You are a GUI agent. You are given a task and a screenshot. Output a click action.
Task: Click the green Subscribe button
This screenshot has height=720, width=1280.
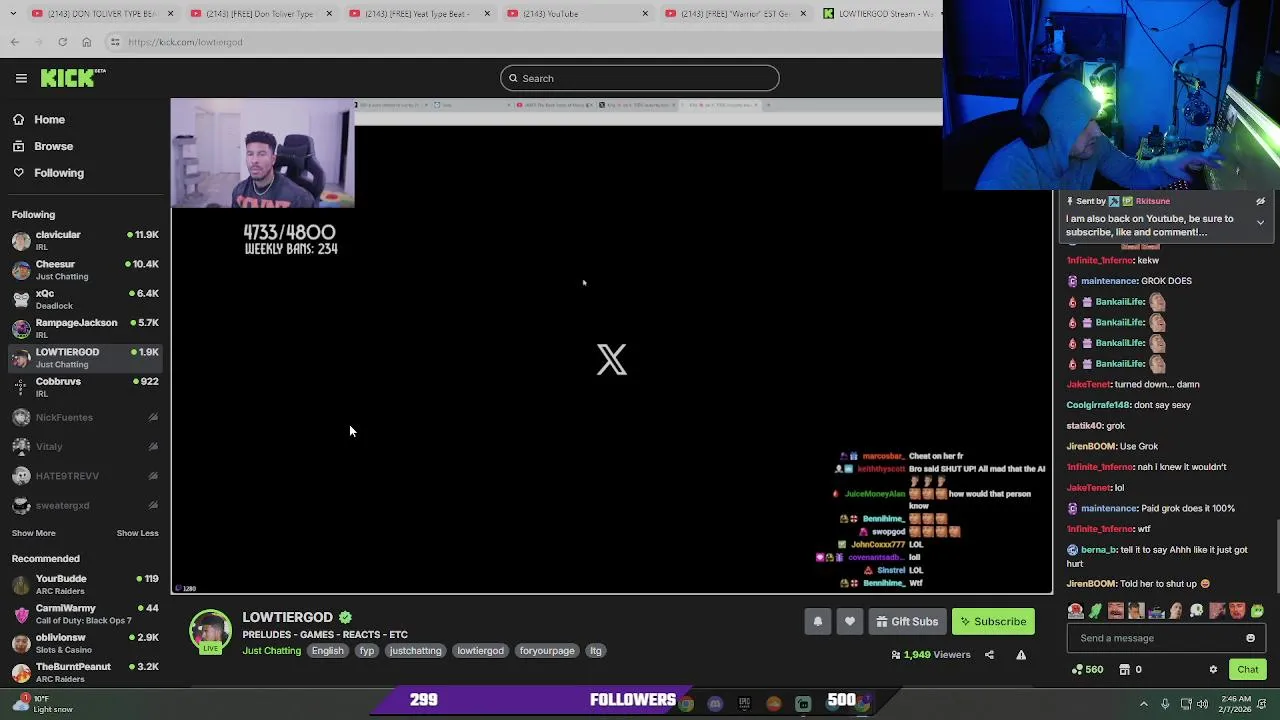(x=993, y=622)
